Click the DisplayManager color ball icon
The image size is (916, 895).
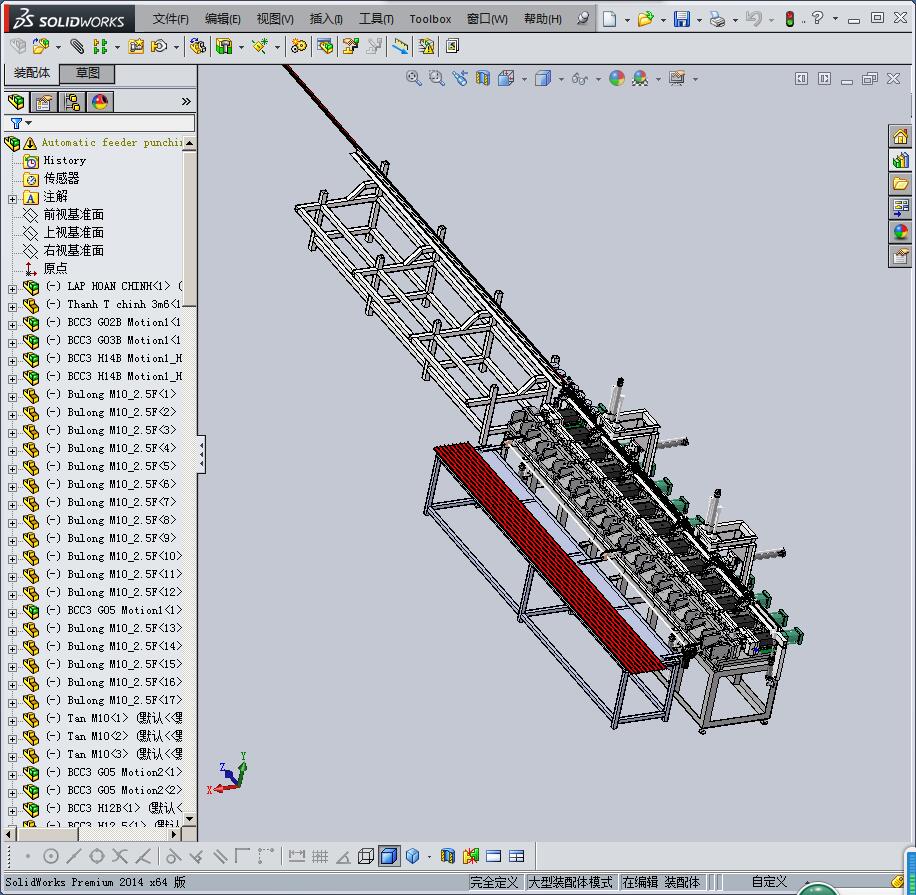click(100, 102)
